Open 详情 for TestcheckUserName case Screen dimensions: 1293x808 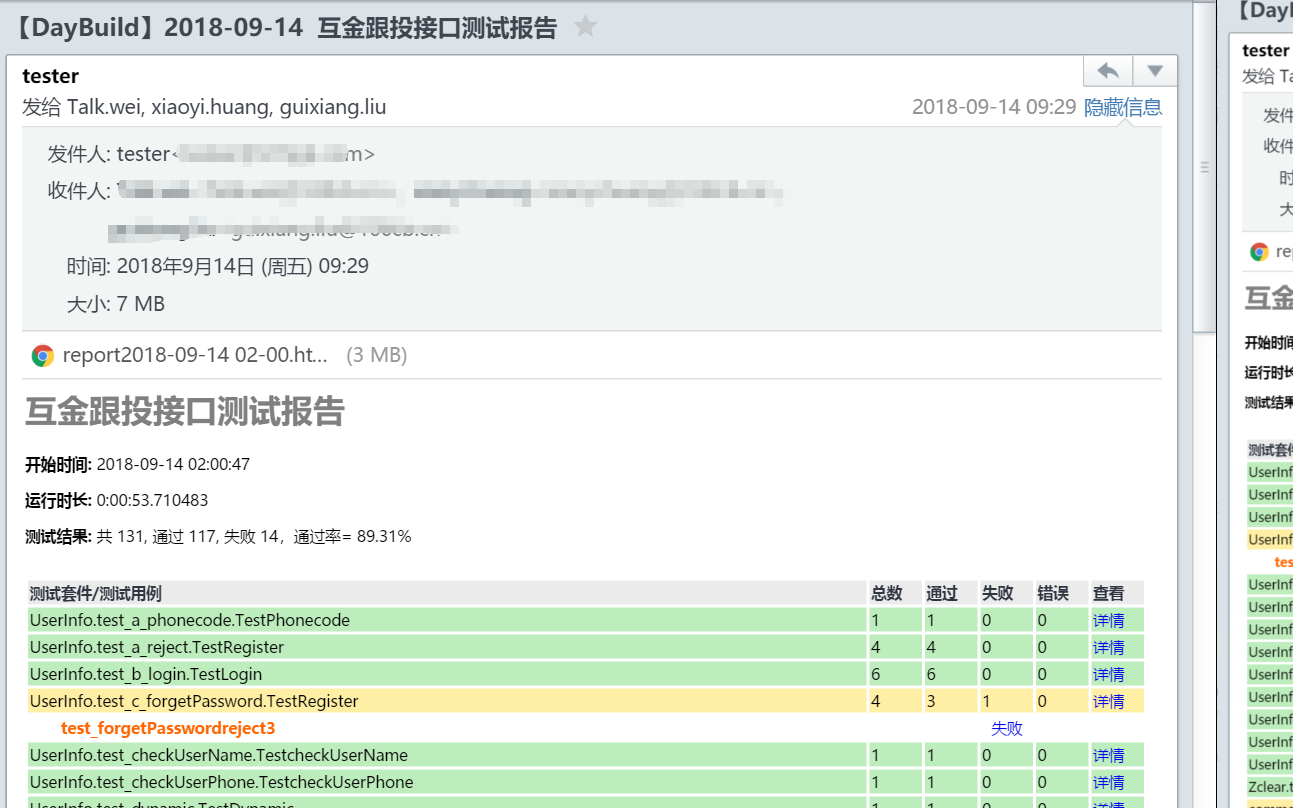click(1111, 755)
